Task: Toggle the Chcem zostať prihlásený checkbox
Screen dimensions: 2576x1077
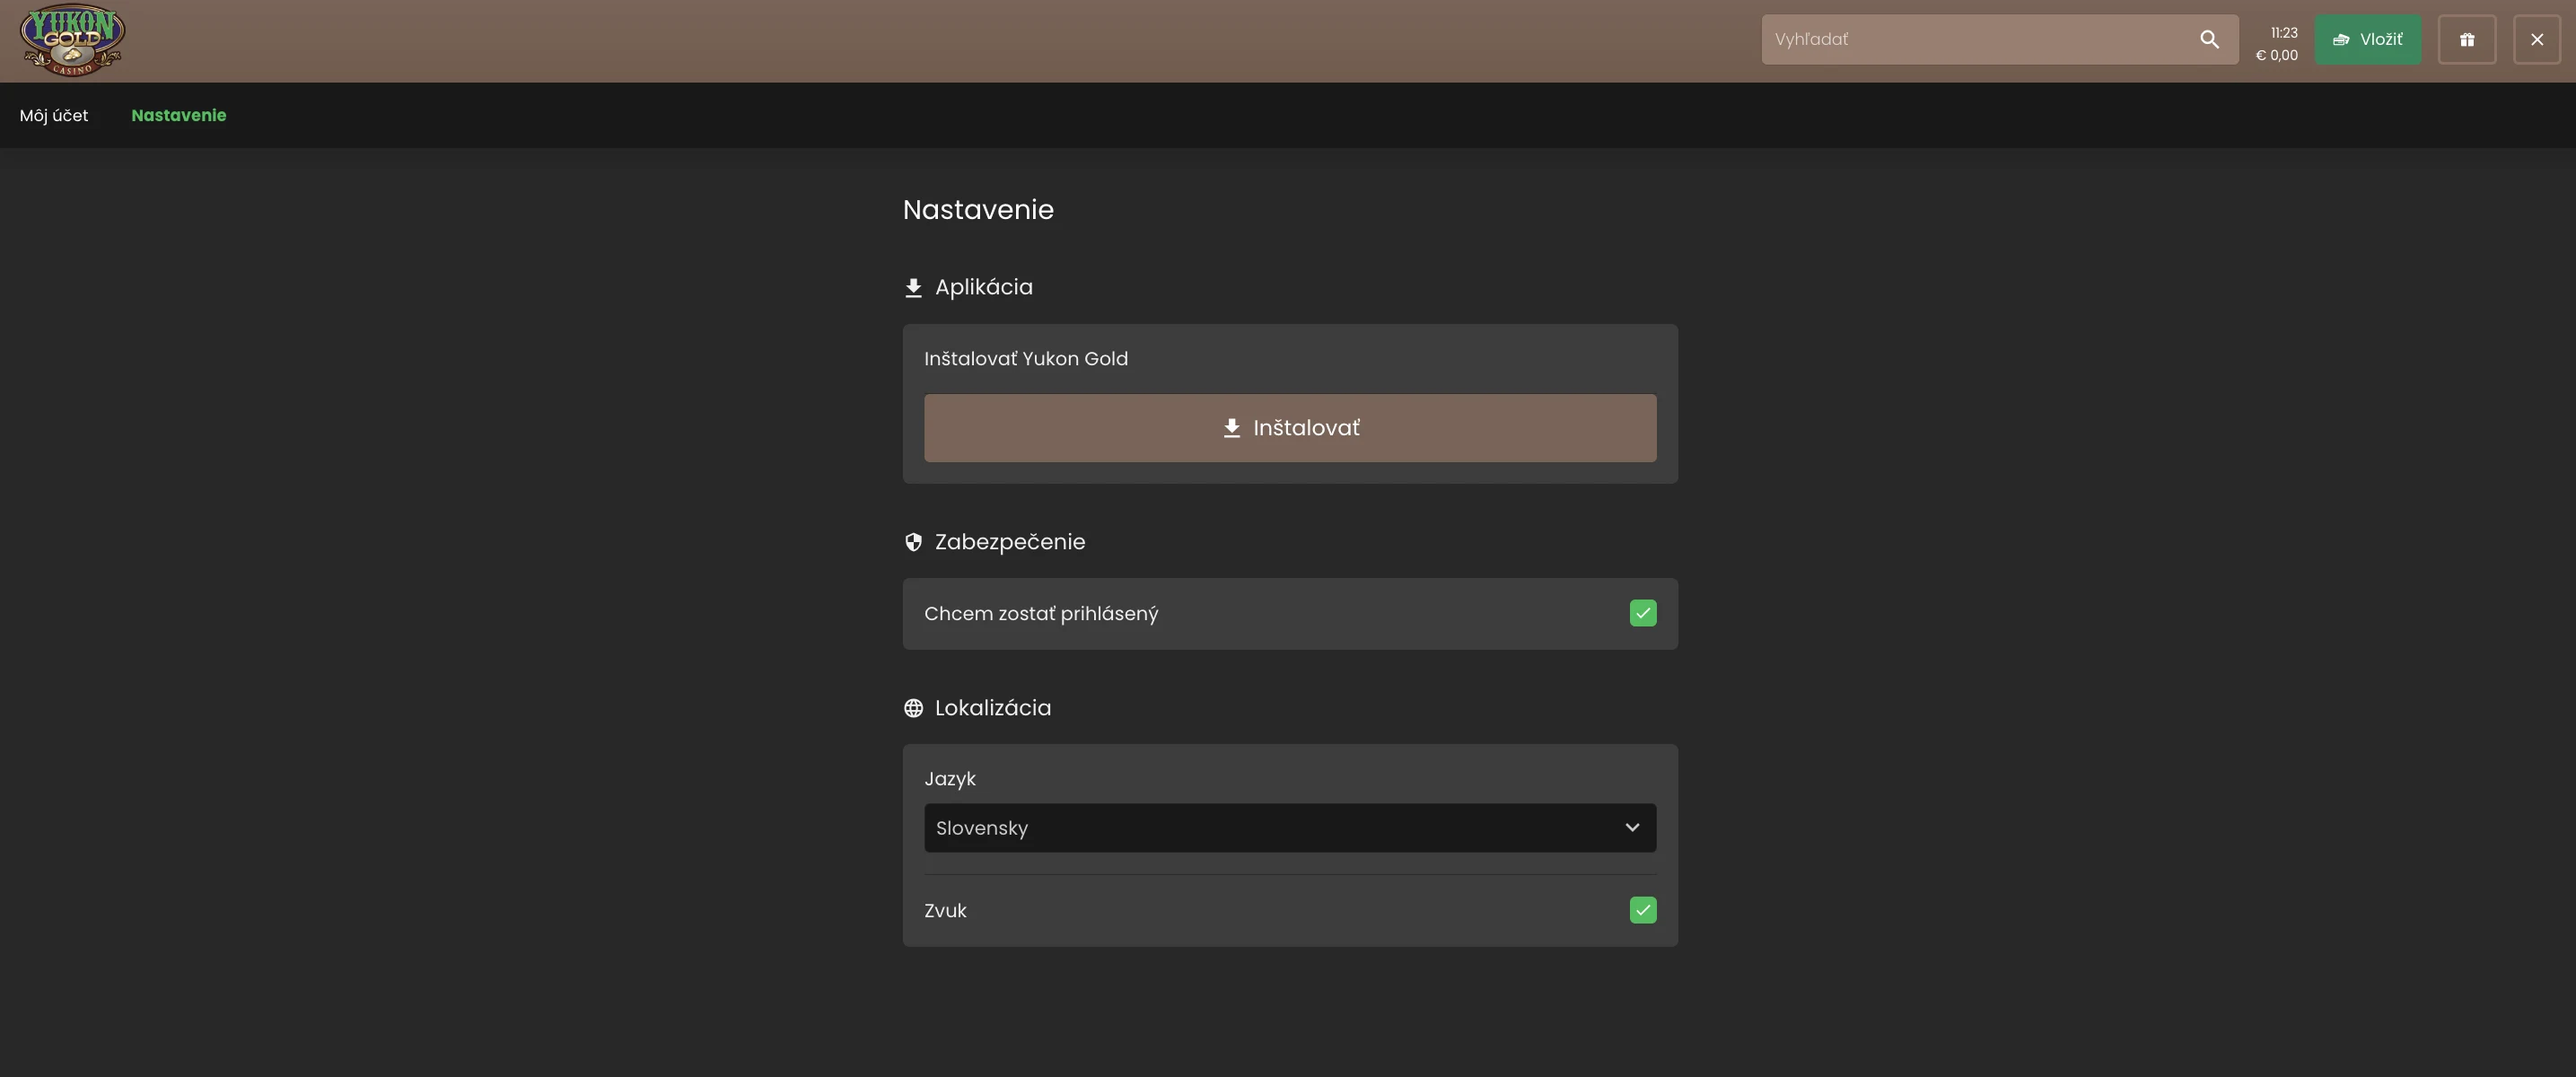Action: tap(1642, 613)
